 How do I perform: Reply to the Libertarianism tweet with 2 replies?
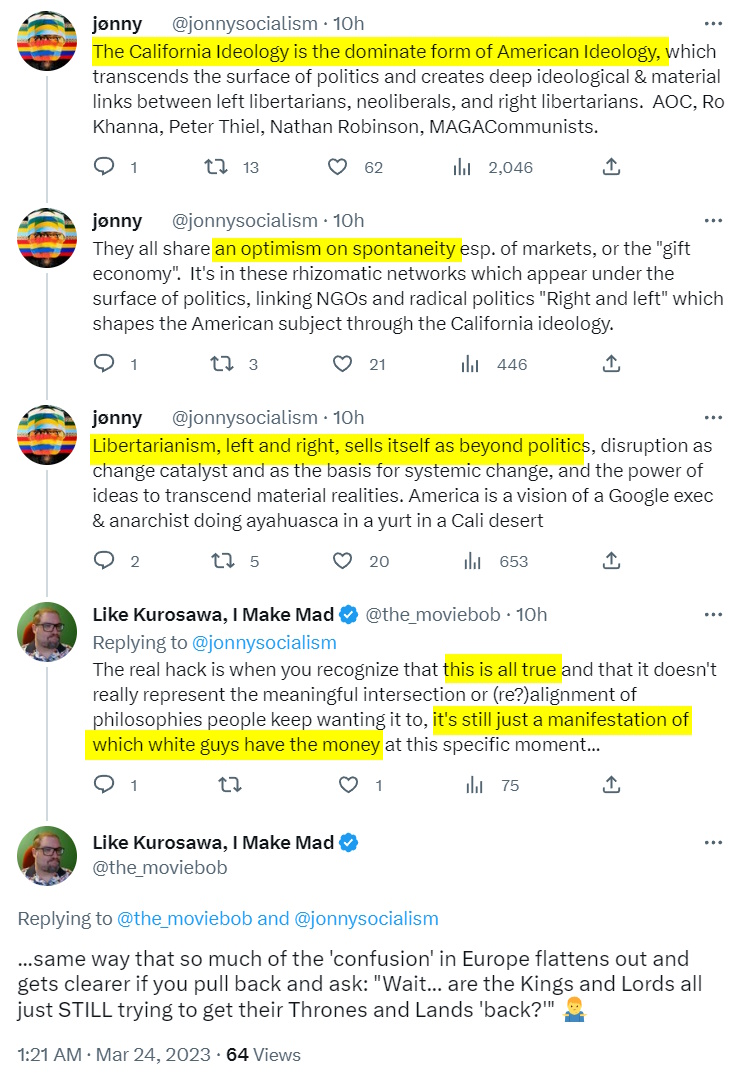[104, 561]
